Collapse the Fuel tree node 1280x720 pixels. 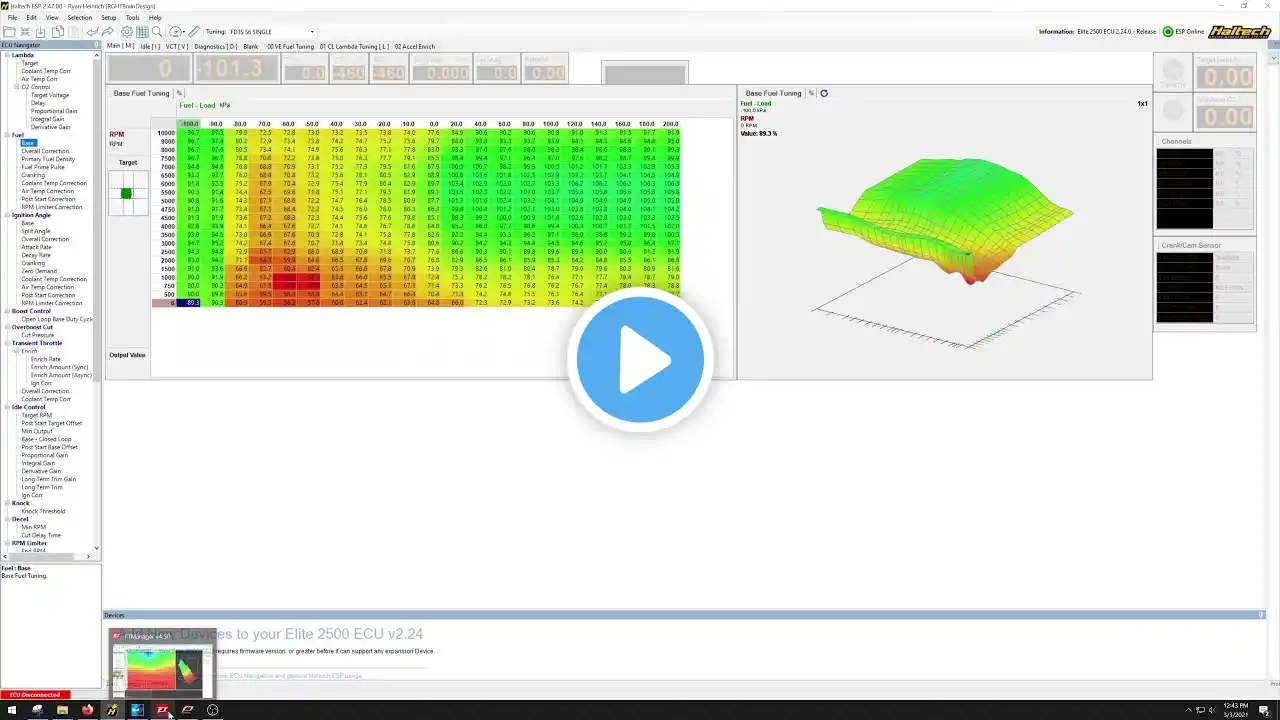[7, 135]
